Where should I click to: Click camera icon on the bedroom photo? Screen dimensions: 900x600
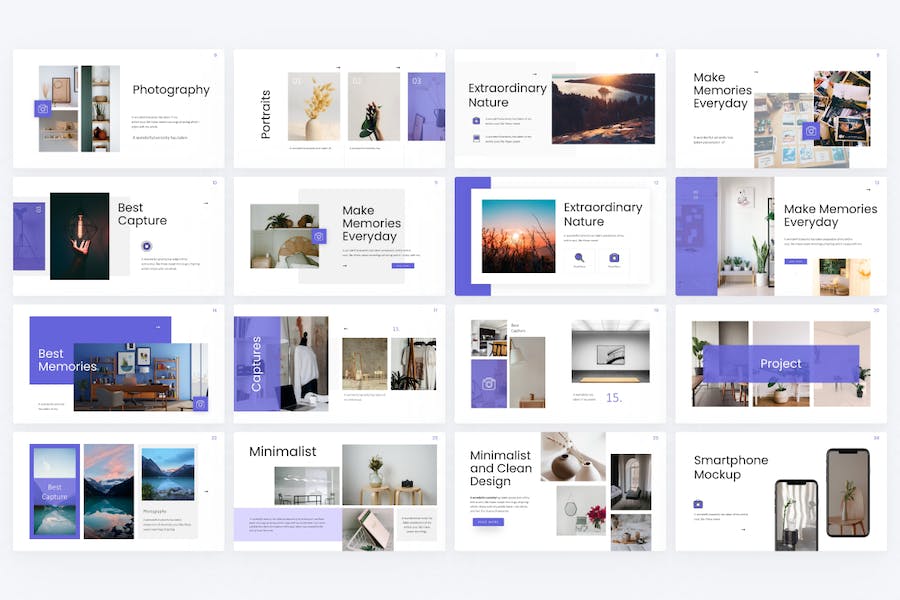click(319, 237)
